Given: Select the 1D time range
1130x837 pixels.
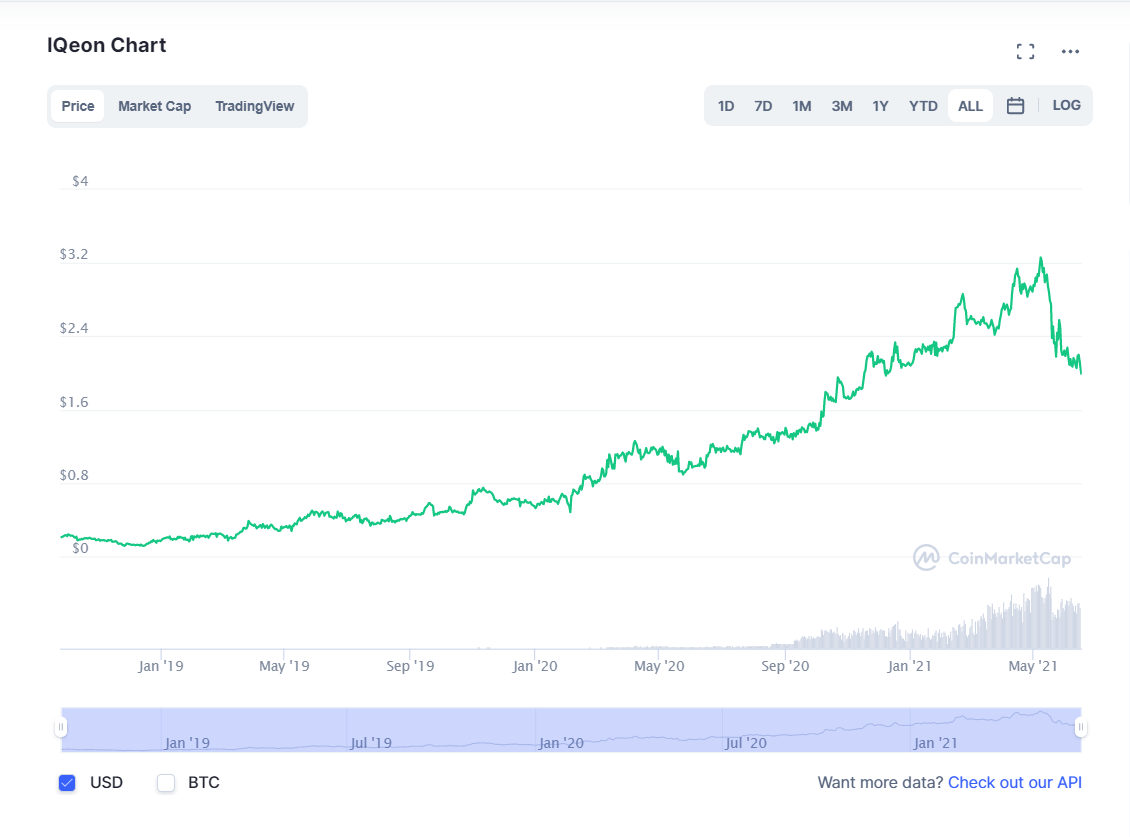Looking at the screenshot, I should coord(726,106).
